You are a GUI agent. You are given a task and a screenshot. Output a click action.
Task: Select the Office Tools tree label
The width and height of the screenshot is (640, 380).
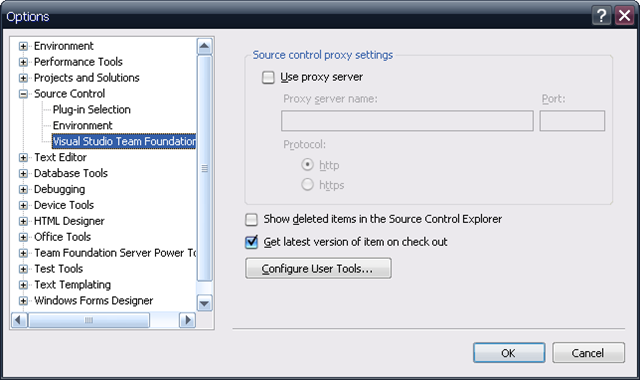[62, 237]
